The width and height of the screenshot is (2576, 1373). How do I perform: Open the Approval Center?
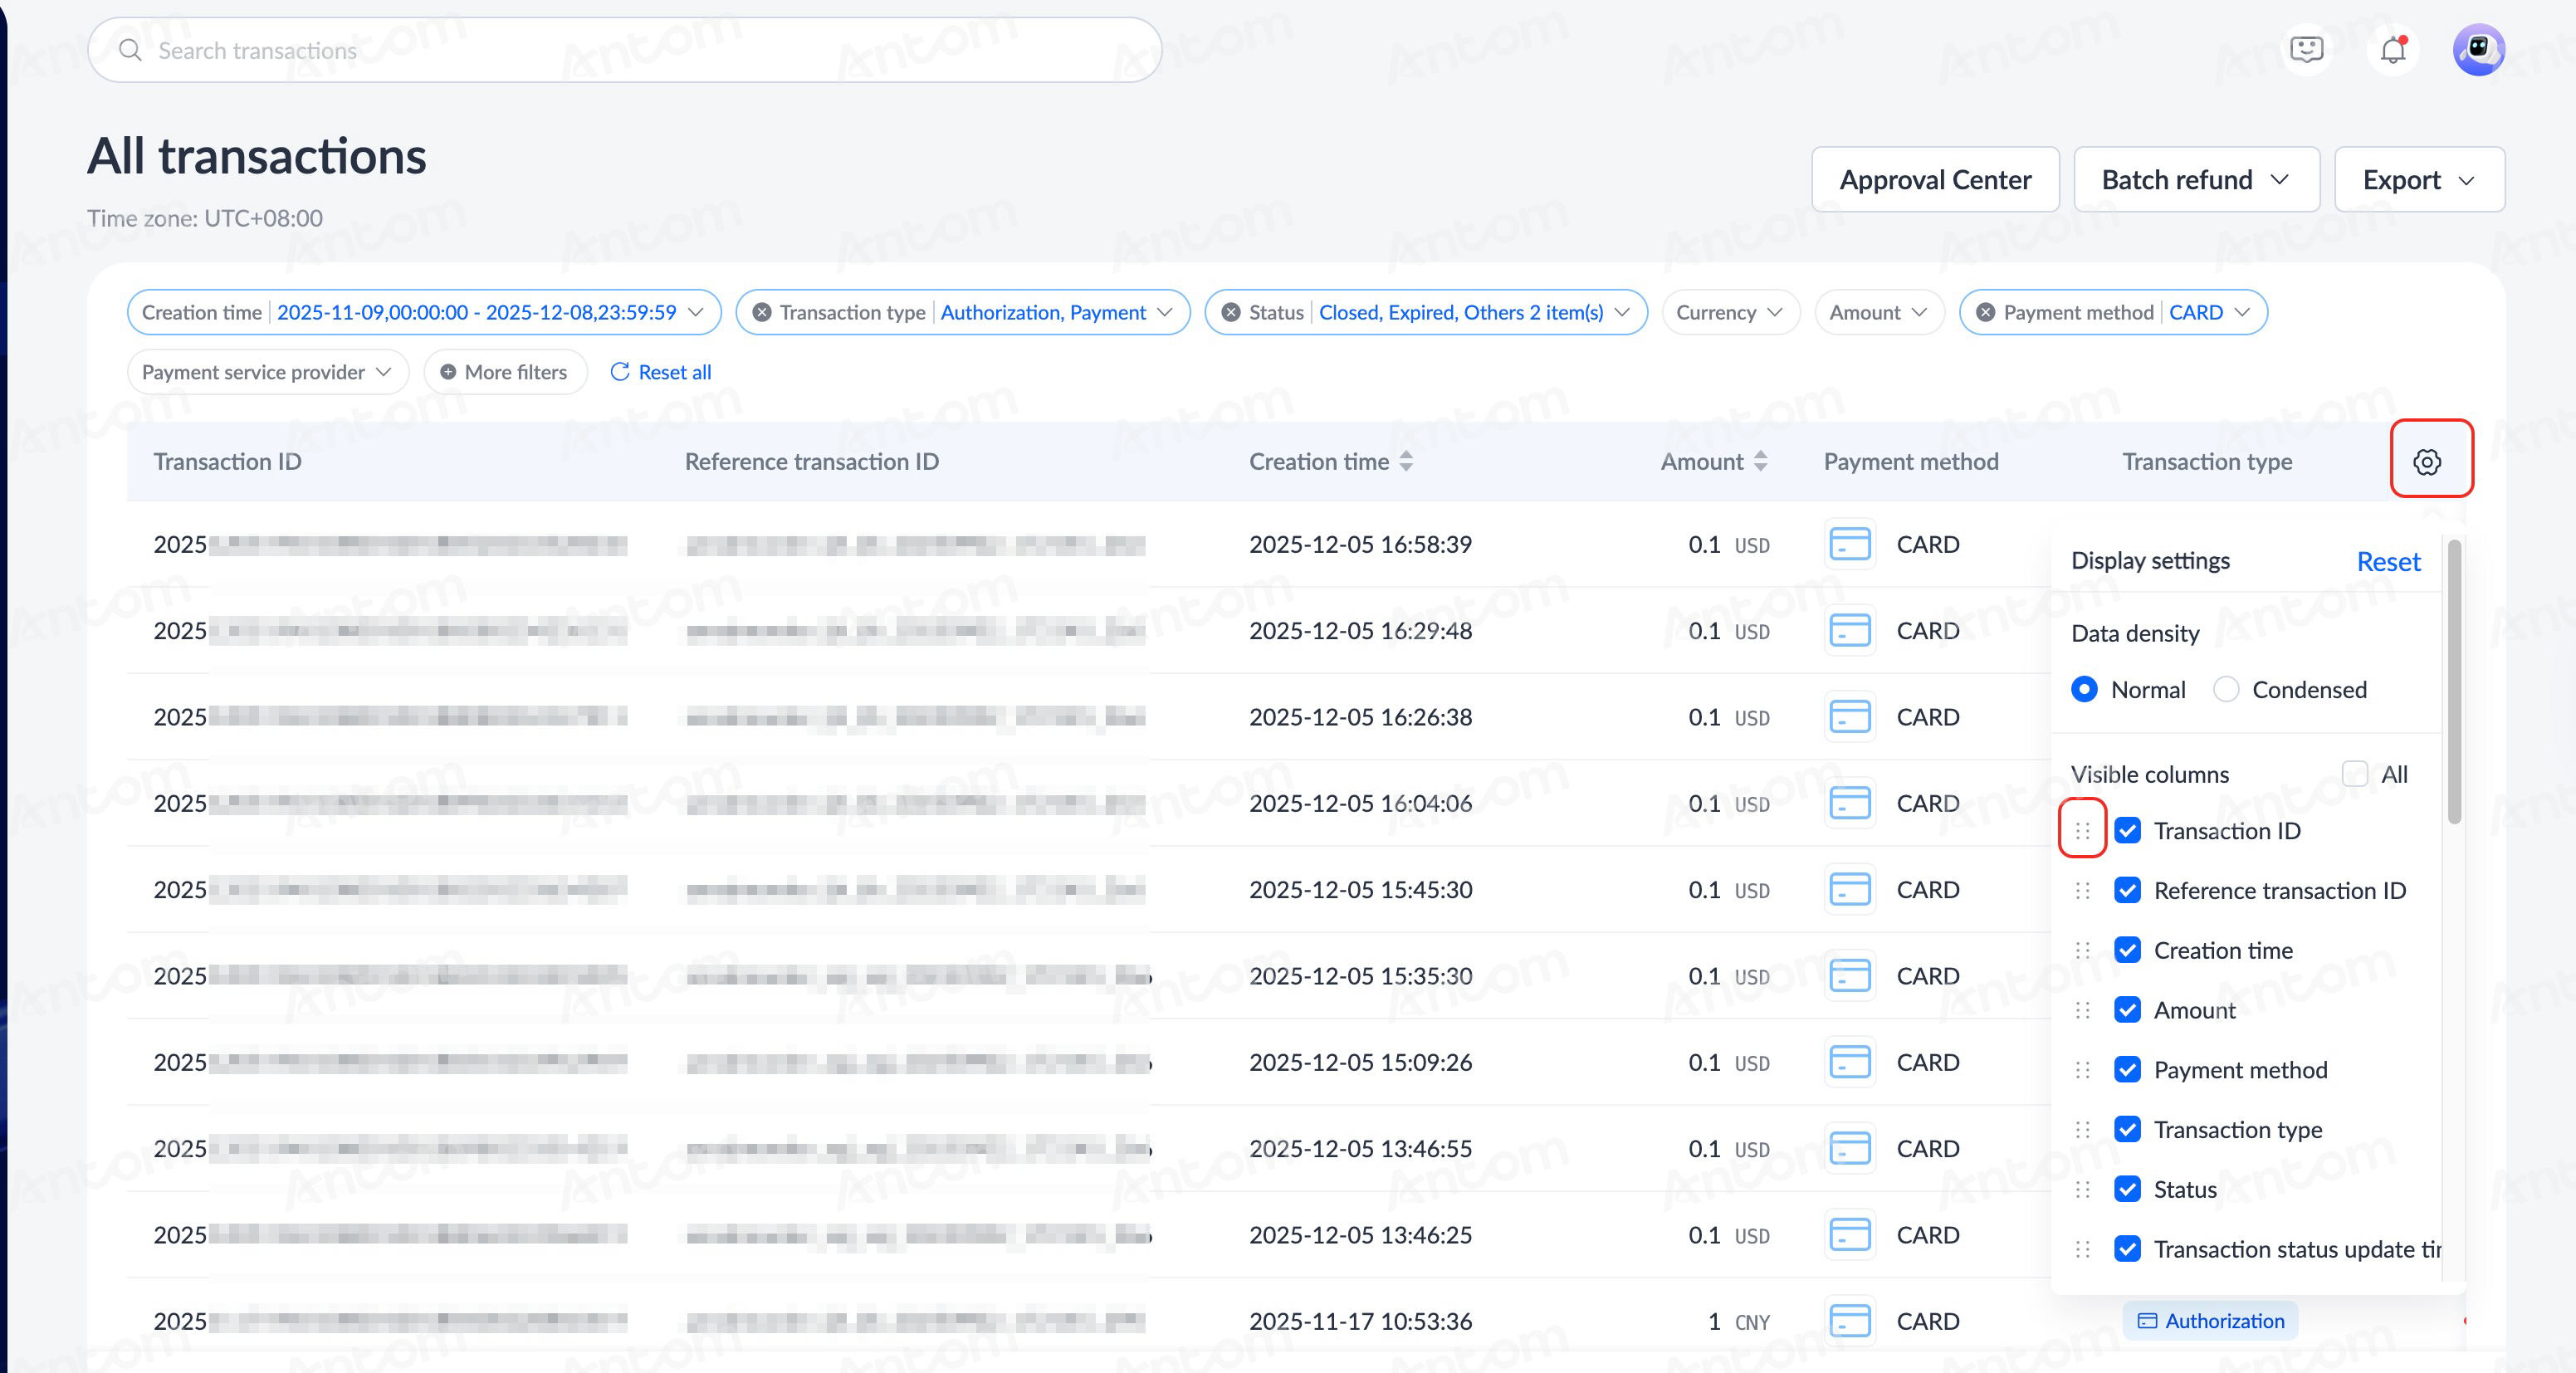1934,180
